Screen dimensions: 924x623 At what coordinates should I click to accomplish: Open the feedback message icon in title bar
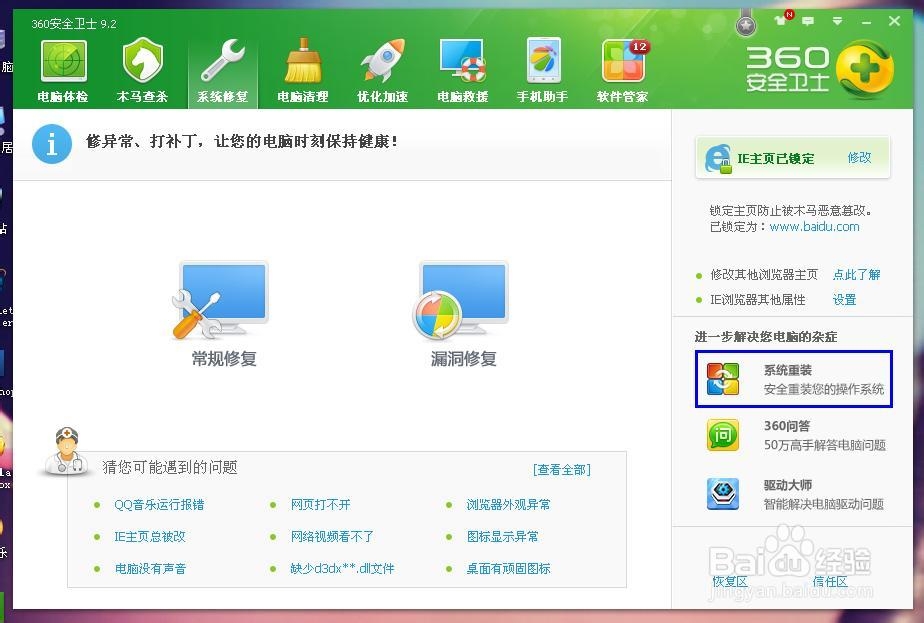pos(806,21)
